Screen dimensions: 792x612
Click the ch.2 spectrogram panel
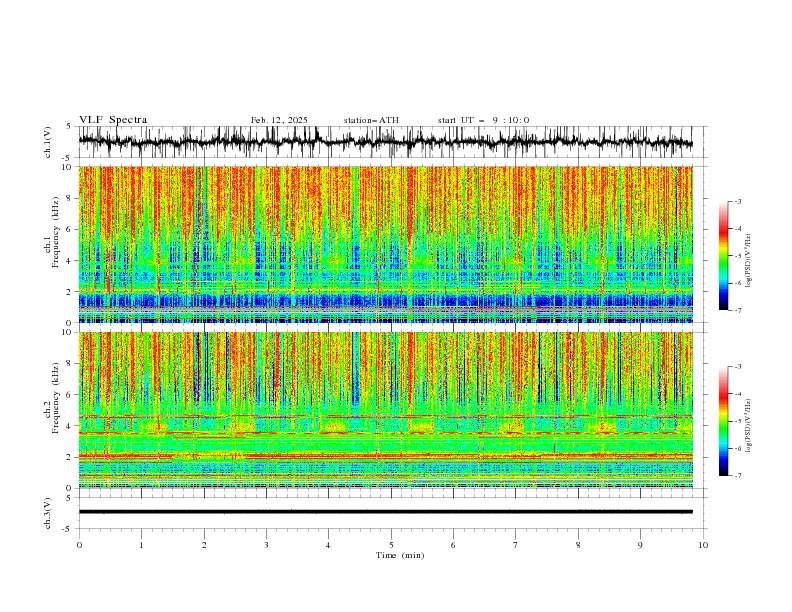385,410
